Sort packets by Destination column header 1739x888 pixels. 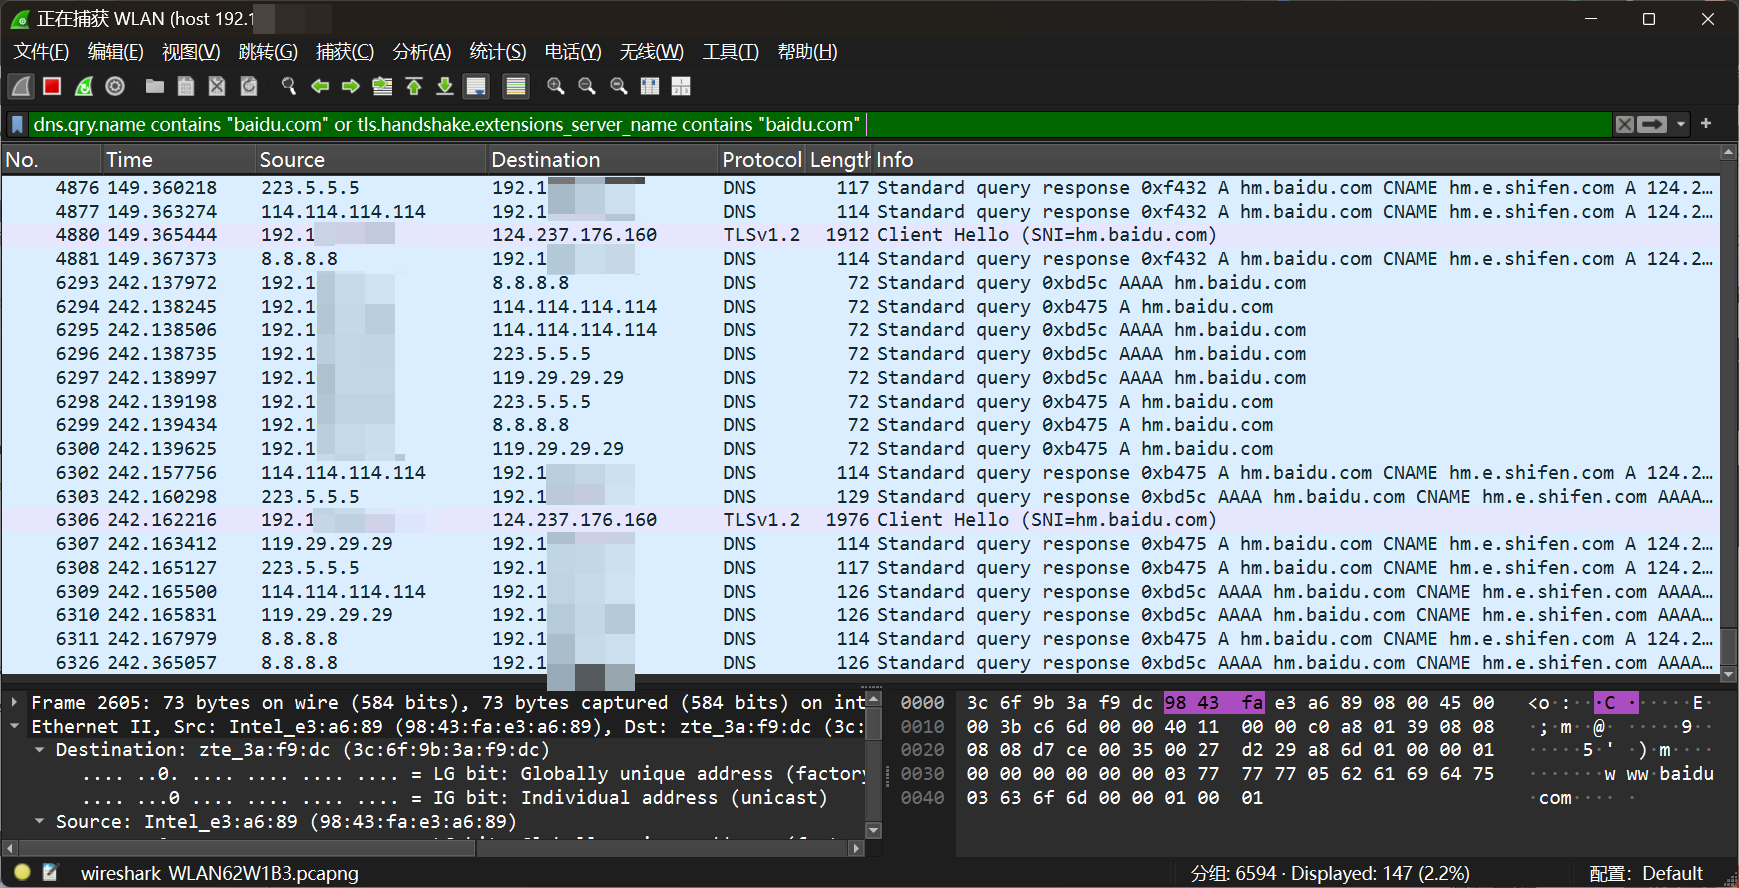[x=602, y=160]
